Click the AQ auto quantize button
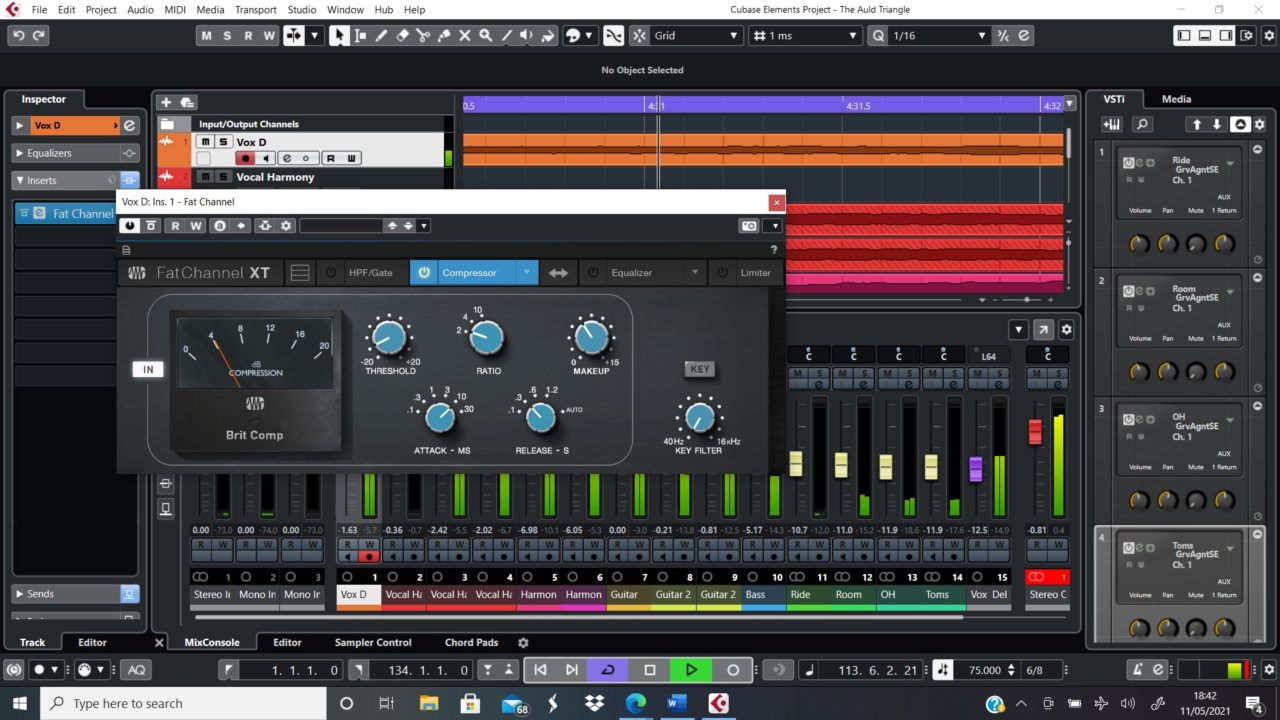This screenshot has height=720, width=1280. (x=135, y=670)
